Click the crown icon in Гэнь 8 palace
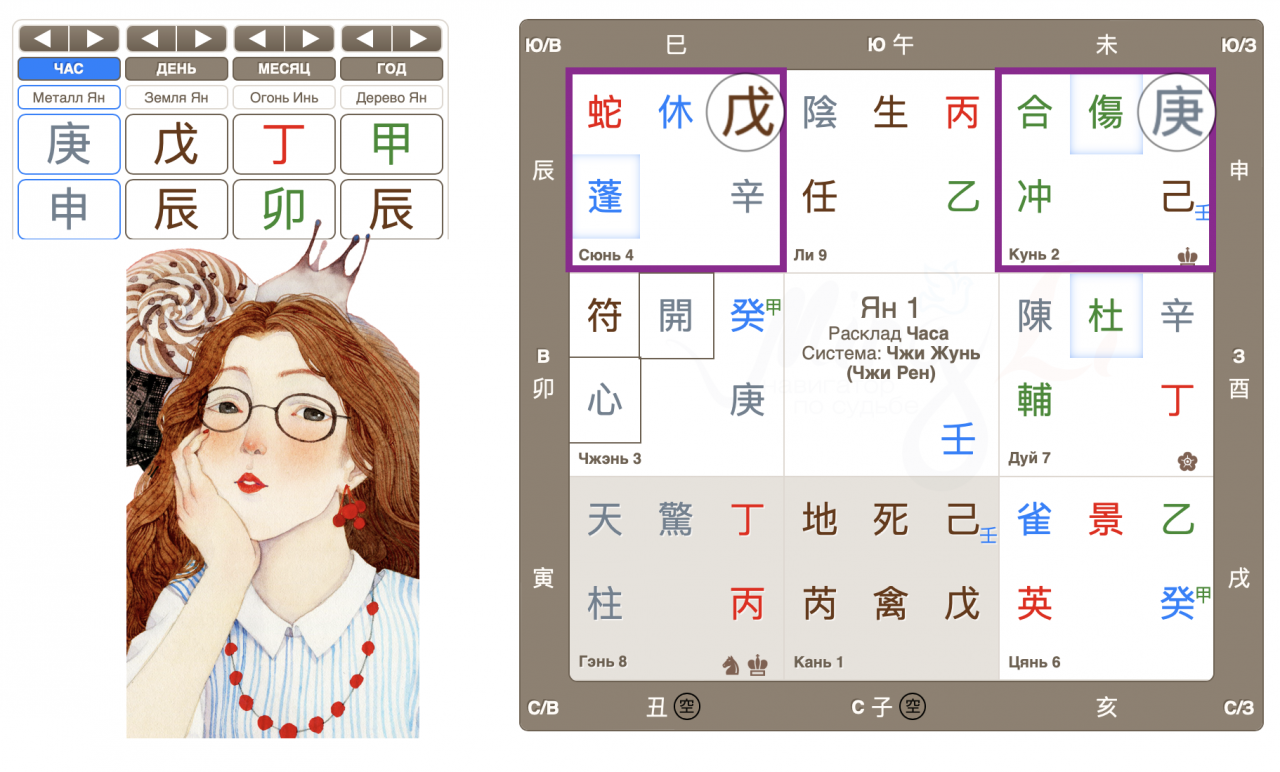This screenshot has height=772, width=1280. pyautogui.click(x=758, y=664)
